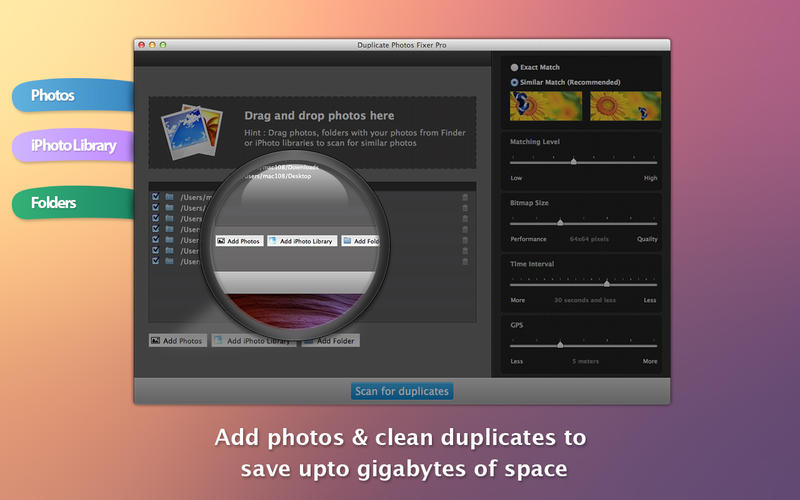The image size is (800, 500).
Task: Click the stacked photos icon in drop zone
Action: (192, 132)
